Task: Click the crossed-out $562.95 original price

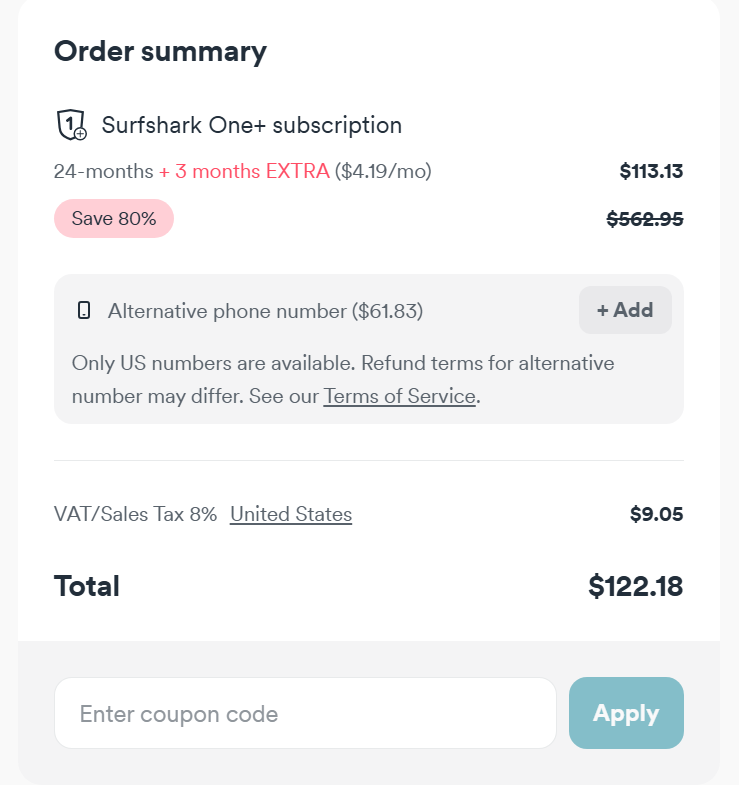Action: [645, 219]
